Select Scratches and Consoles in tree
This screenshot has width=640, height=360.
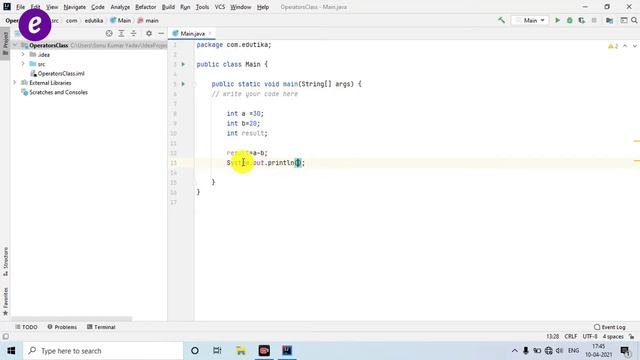[x=55, y=92]
